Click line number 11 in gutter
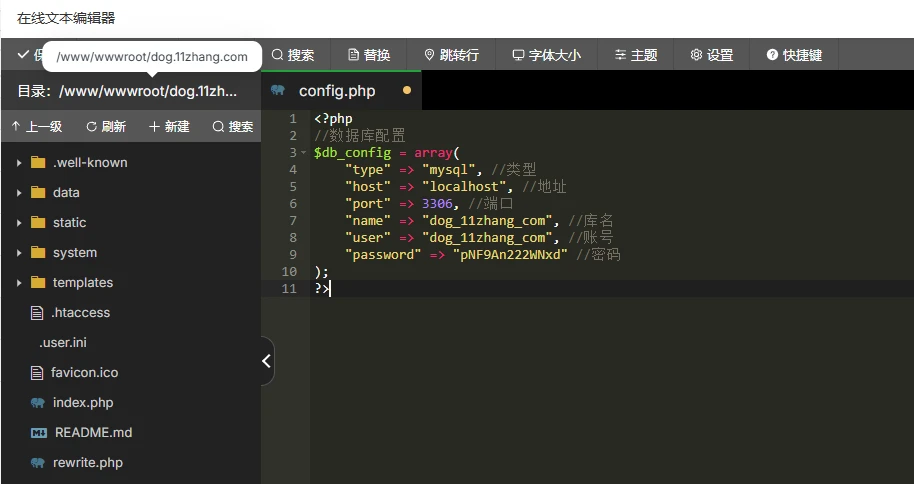Viewport: 914px width, 484px height. (x=289, y=288)
